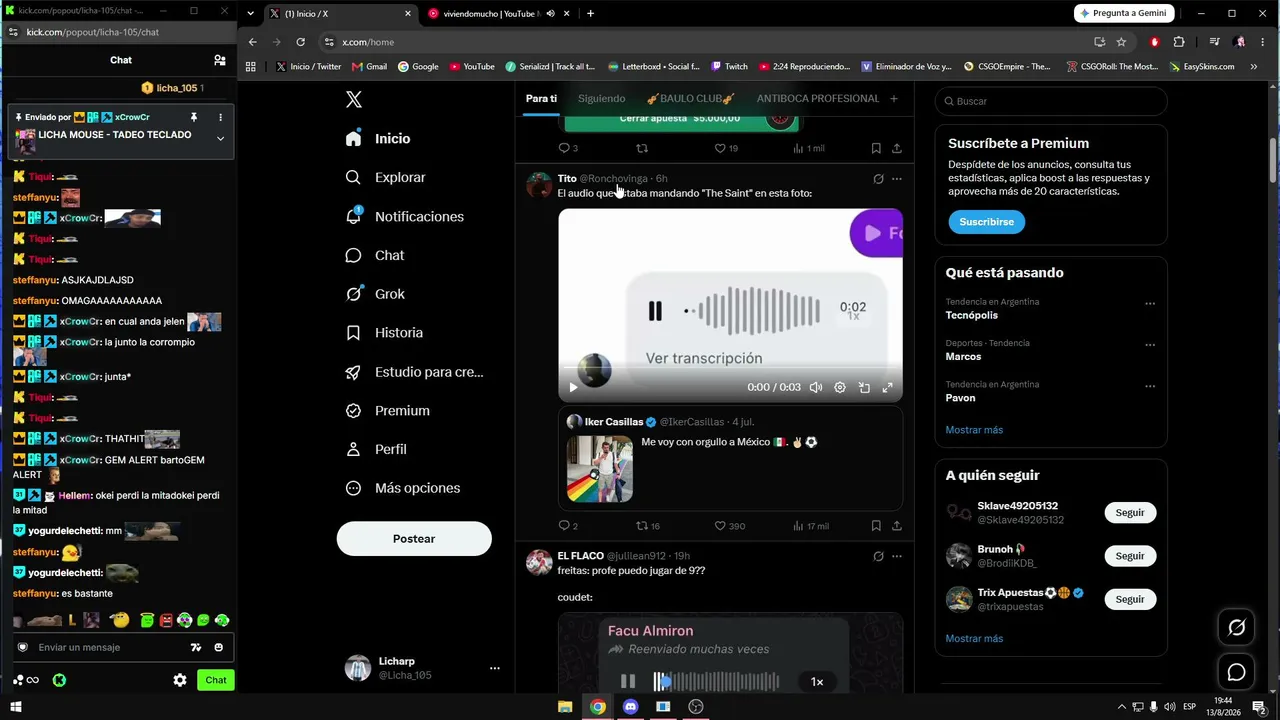The width and height of the screenshot is (1280, 720).
Task: Open video settings gear in Tito's tweet
Action: (840, 388)
